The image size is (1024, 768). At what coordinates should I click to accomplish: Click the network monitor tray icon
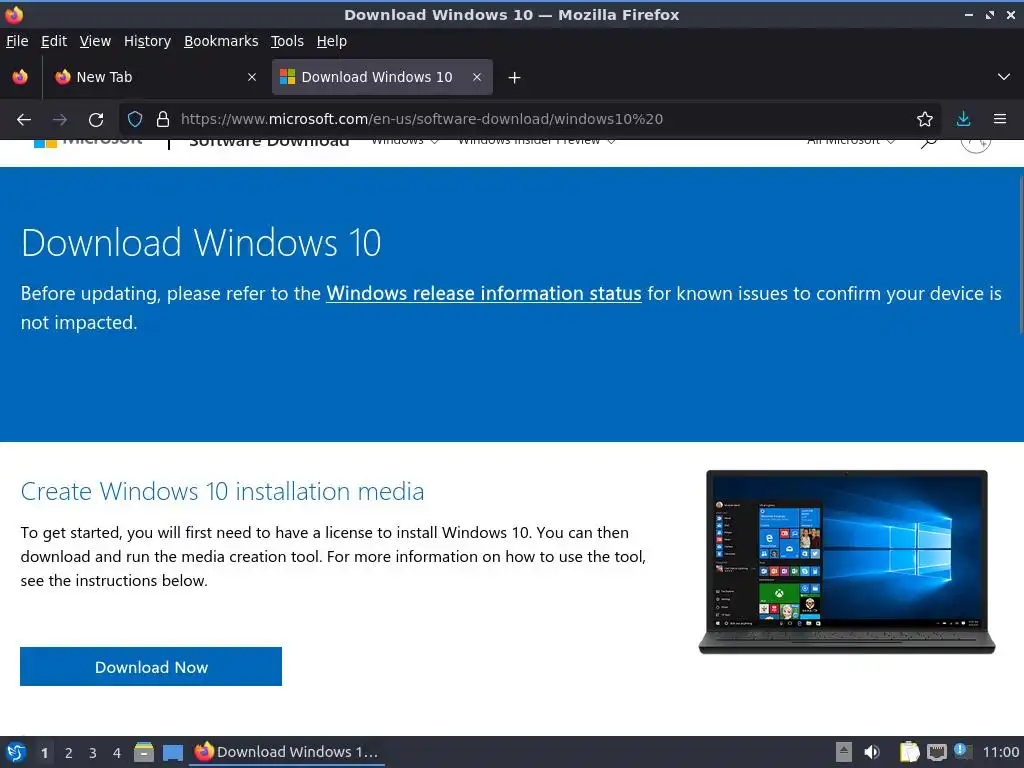point(936,752)
